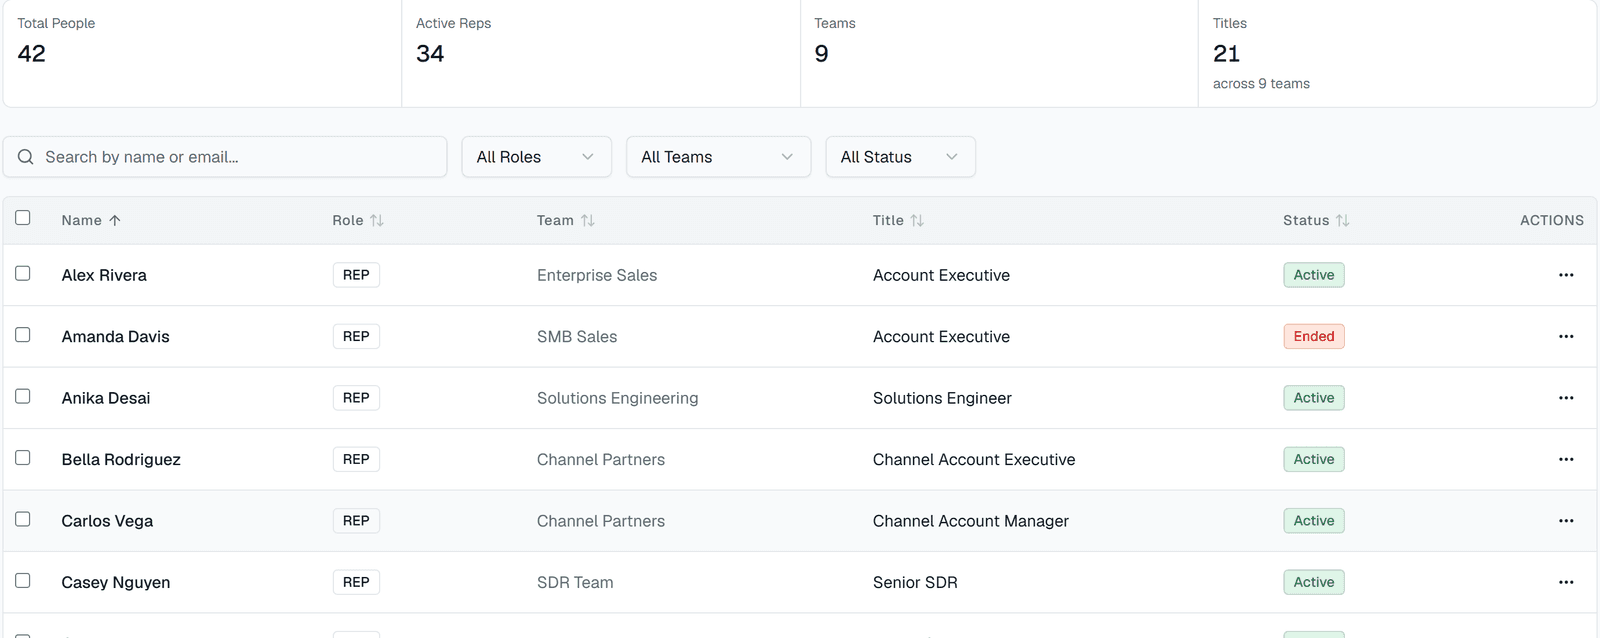Check the Casey Nguyen row checkbox
The height and width of the screenshot is (638, 1600).
(23, 580)
